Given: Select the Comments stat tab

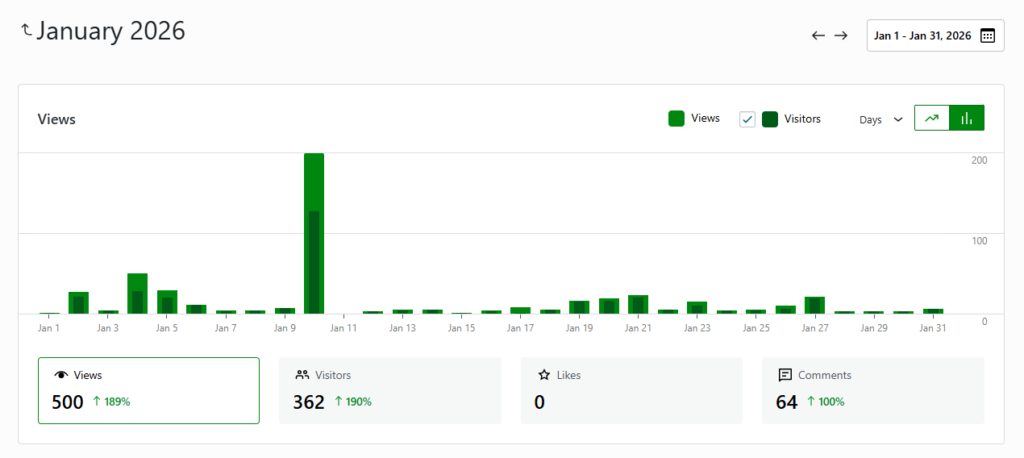Looking at the screenshot, I should pos(872,390).
